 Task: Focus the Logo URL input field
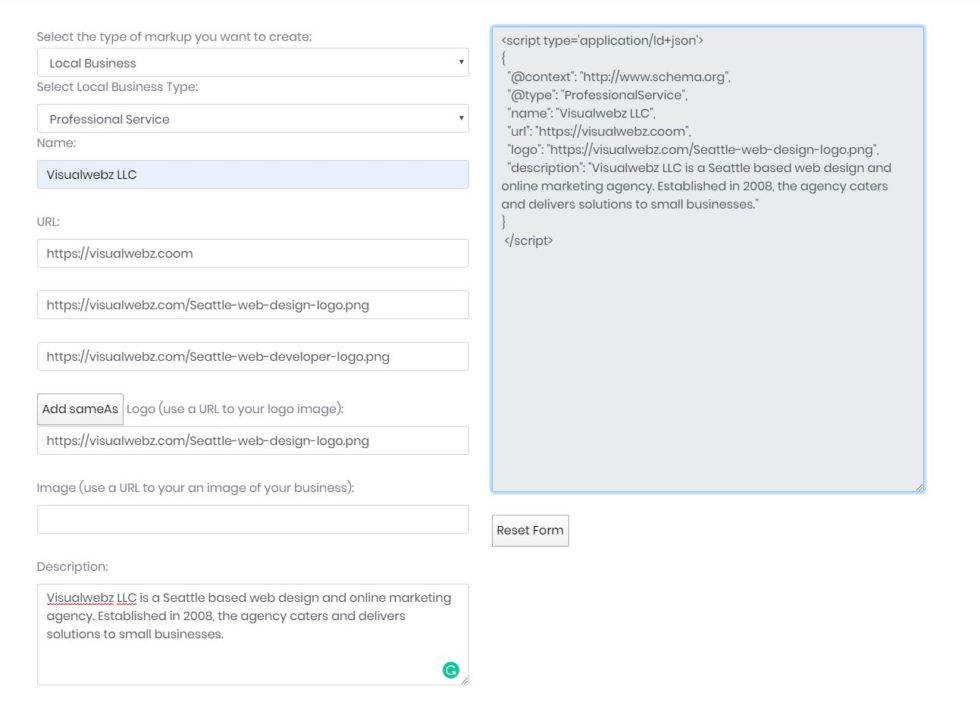click(x=252, y=441)
